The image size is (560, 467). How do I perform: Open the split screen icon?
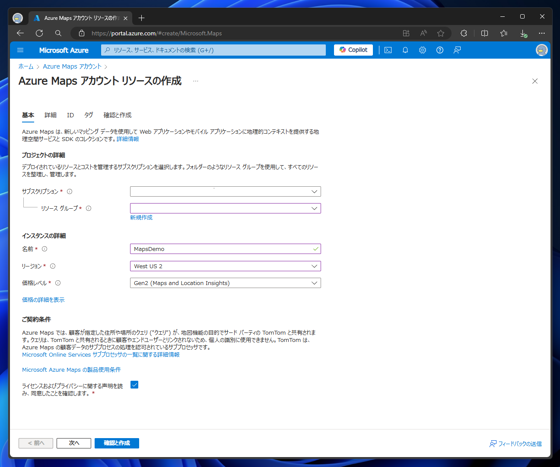(484, 33)
